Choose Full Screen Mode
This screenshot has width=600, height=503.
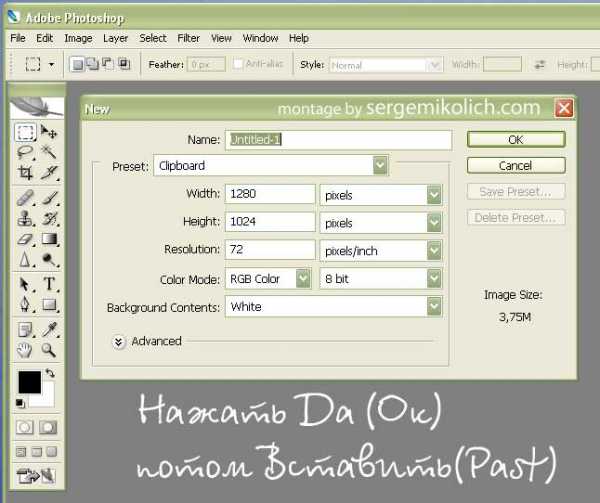tap(52, 452)
